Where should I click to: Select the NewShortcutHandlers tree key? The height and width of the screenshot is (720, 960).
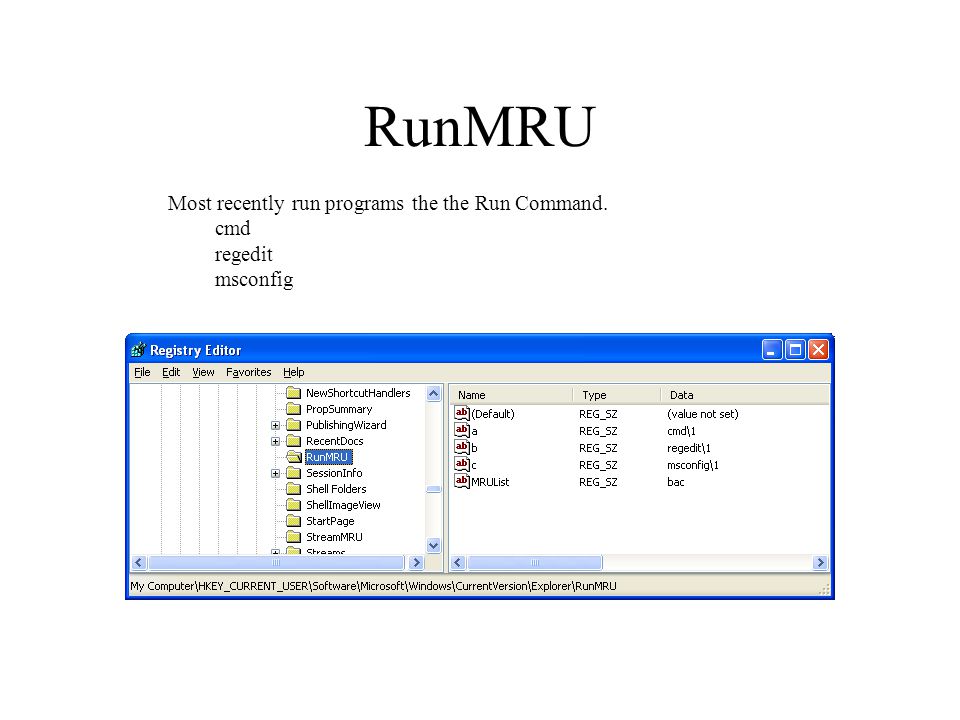(x=358, y=393)
